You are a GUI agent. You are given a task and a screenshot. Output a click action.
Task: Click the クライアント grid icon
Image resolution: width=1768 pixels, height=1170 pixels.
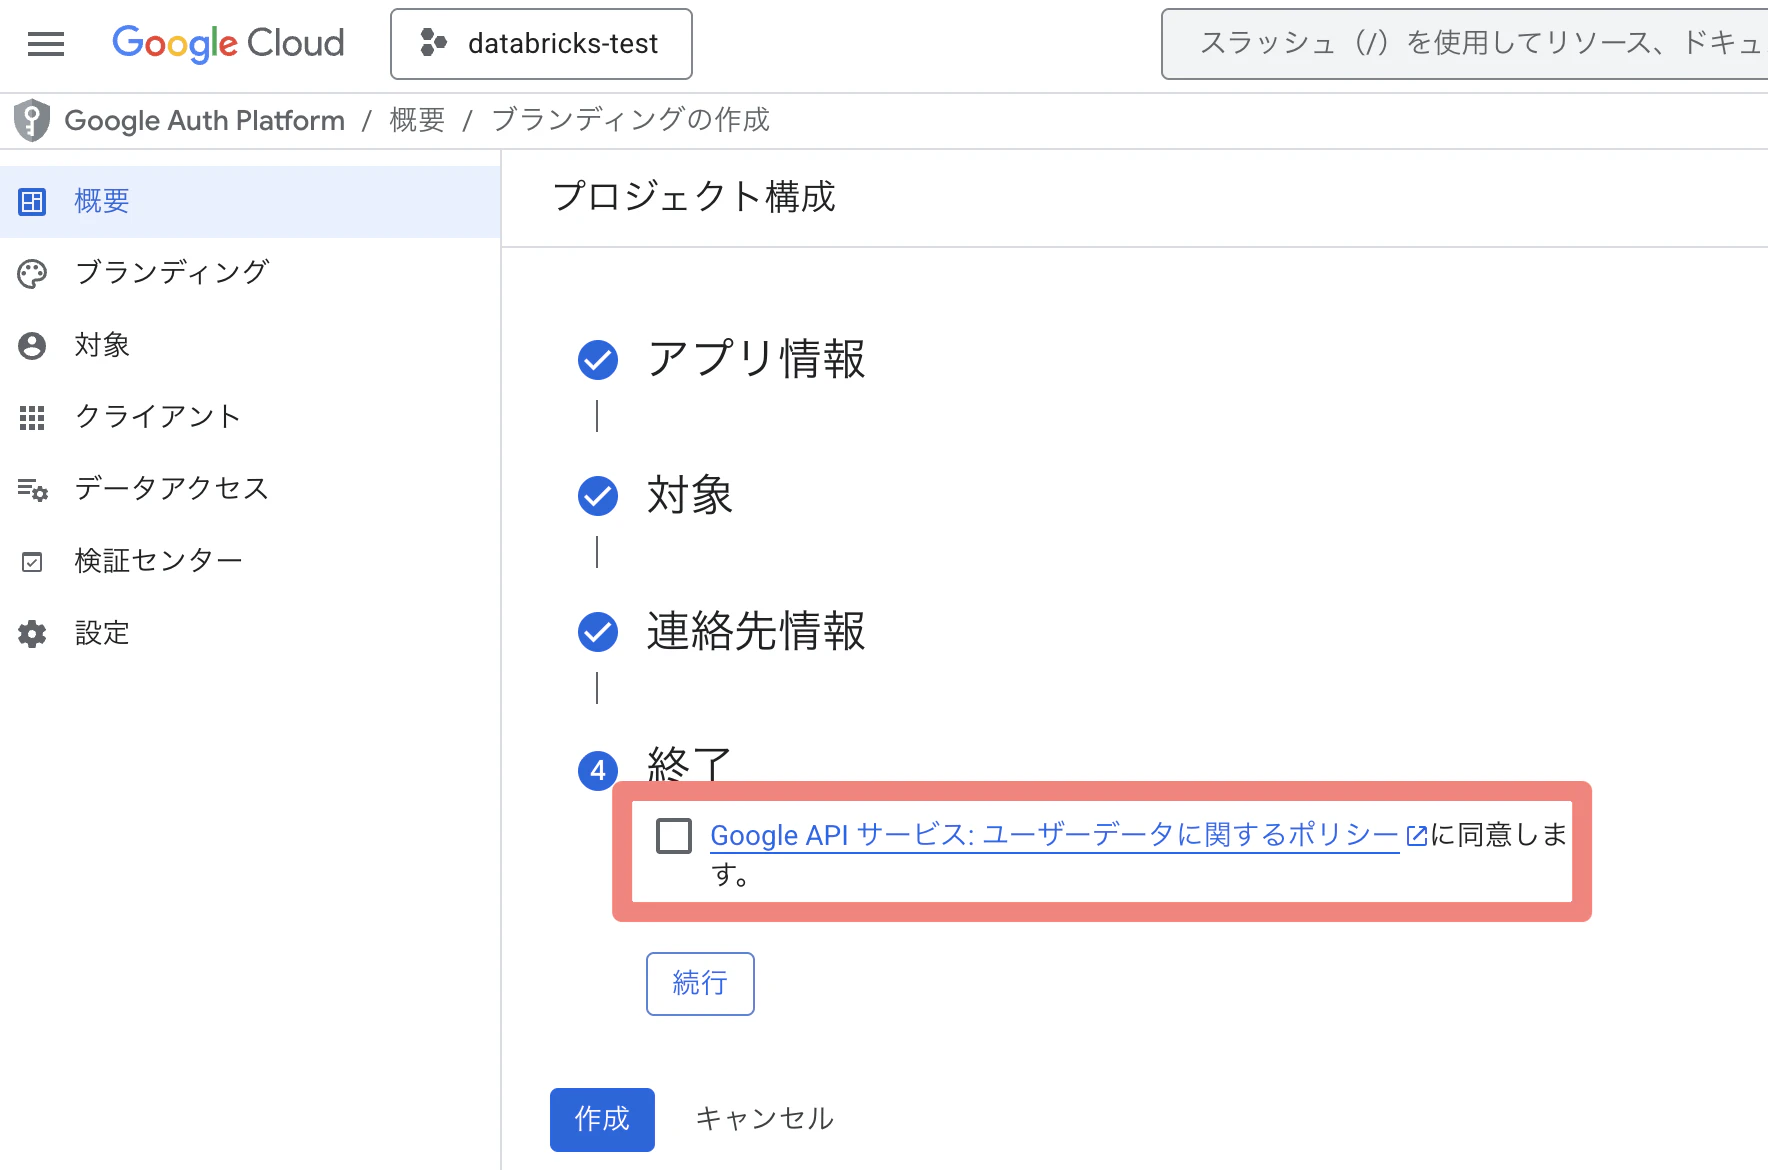coord(32,418)
